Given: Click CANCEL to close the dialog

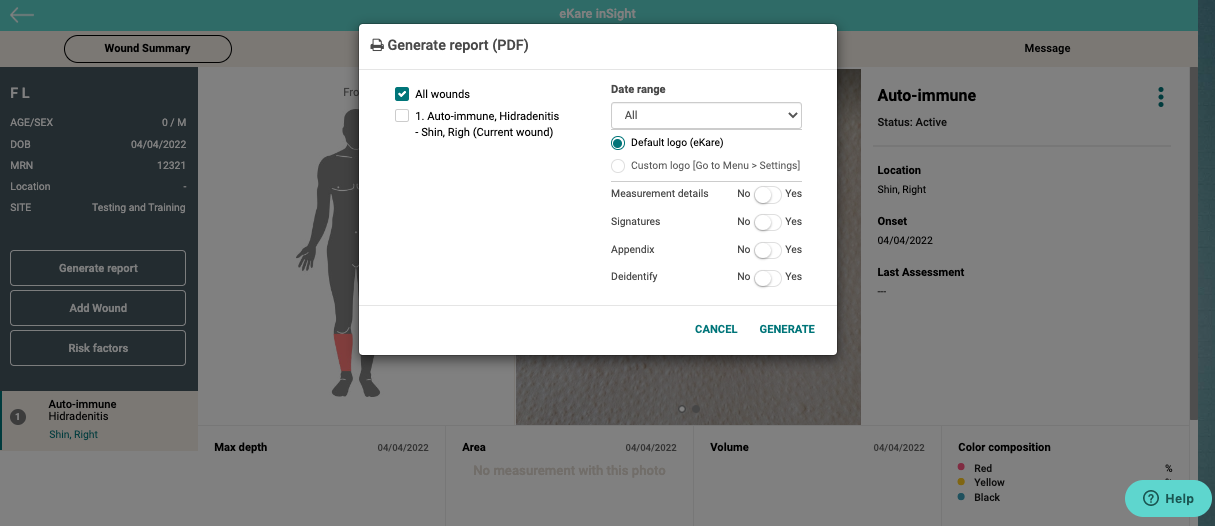Looking at the screenshot, I should coord(716,329).
